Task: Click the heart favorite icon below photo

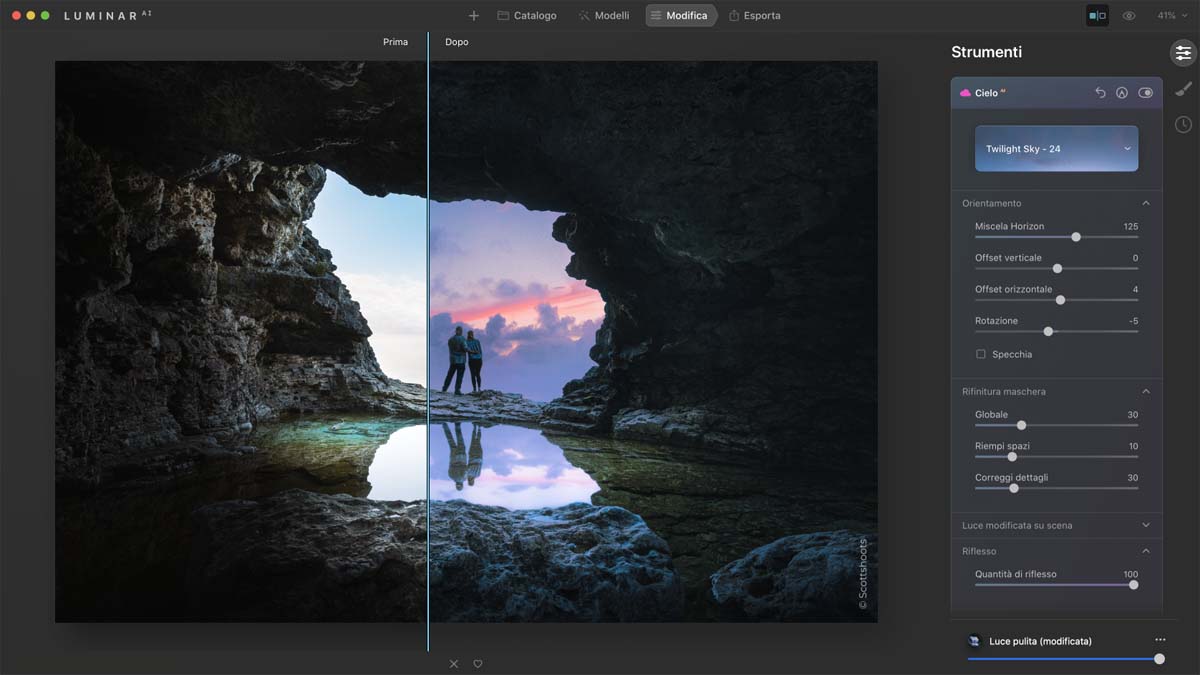Action: 478,664
